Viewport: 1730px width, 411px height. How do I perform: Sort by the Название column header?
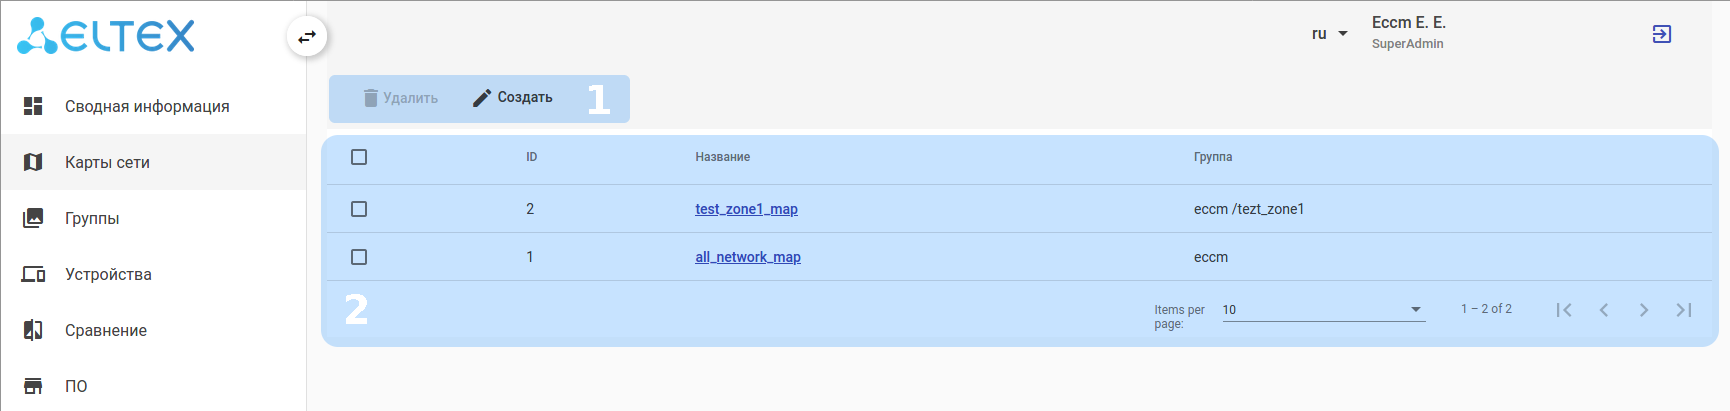click(x=723, y=157)
